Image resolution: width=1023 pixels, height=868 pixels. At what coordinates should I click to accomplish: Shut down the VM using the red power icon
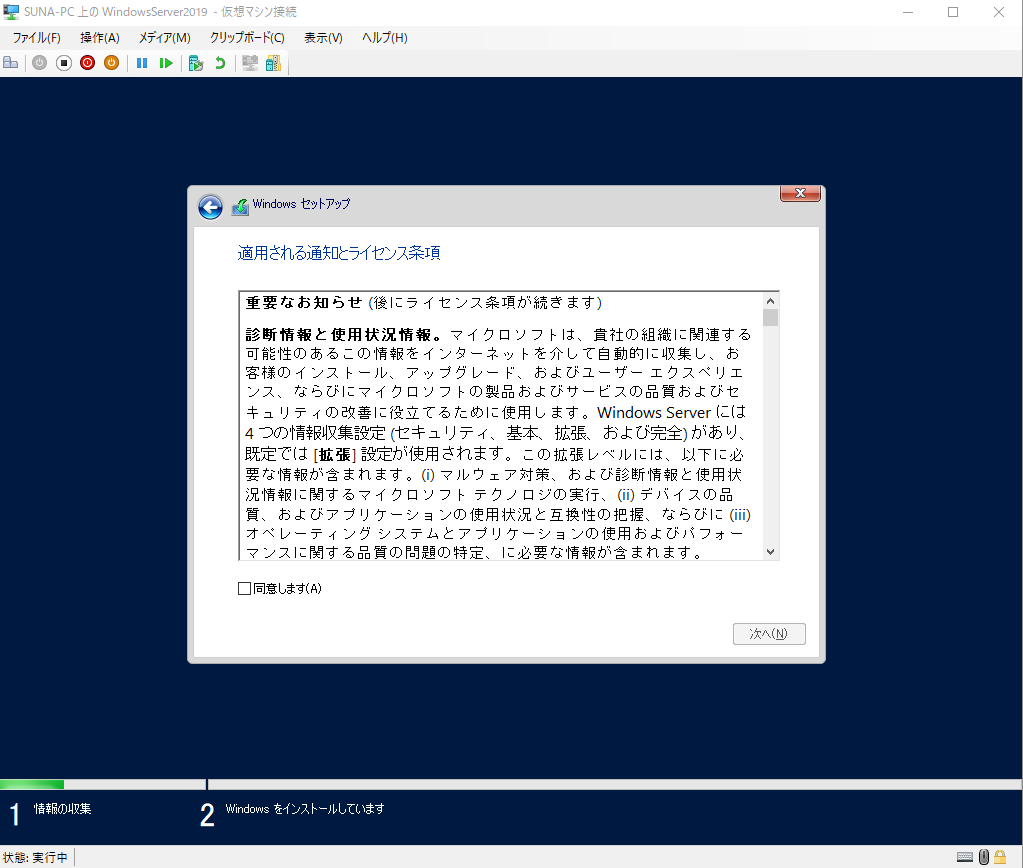coord(87,63)
